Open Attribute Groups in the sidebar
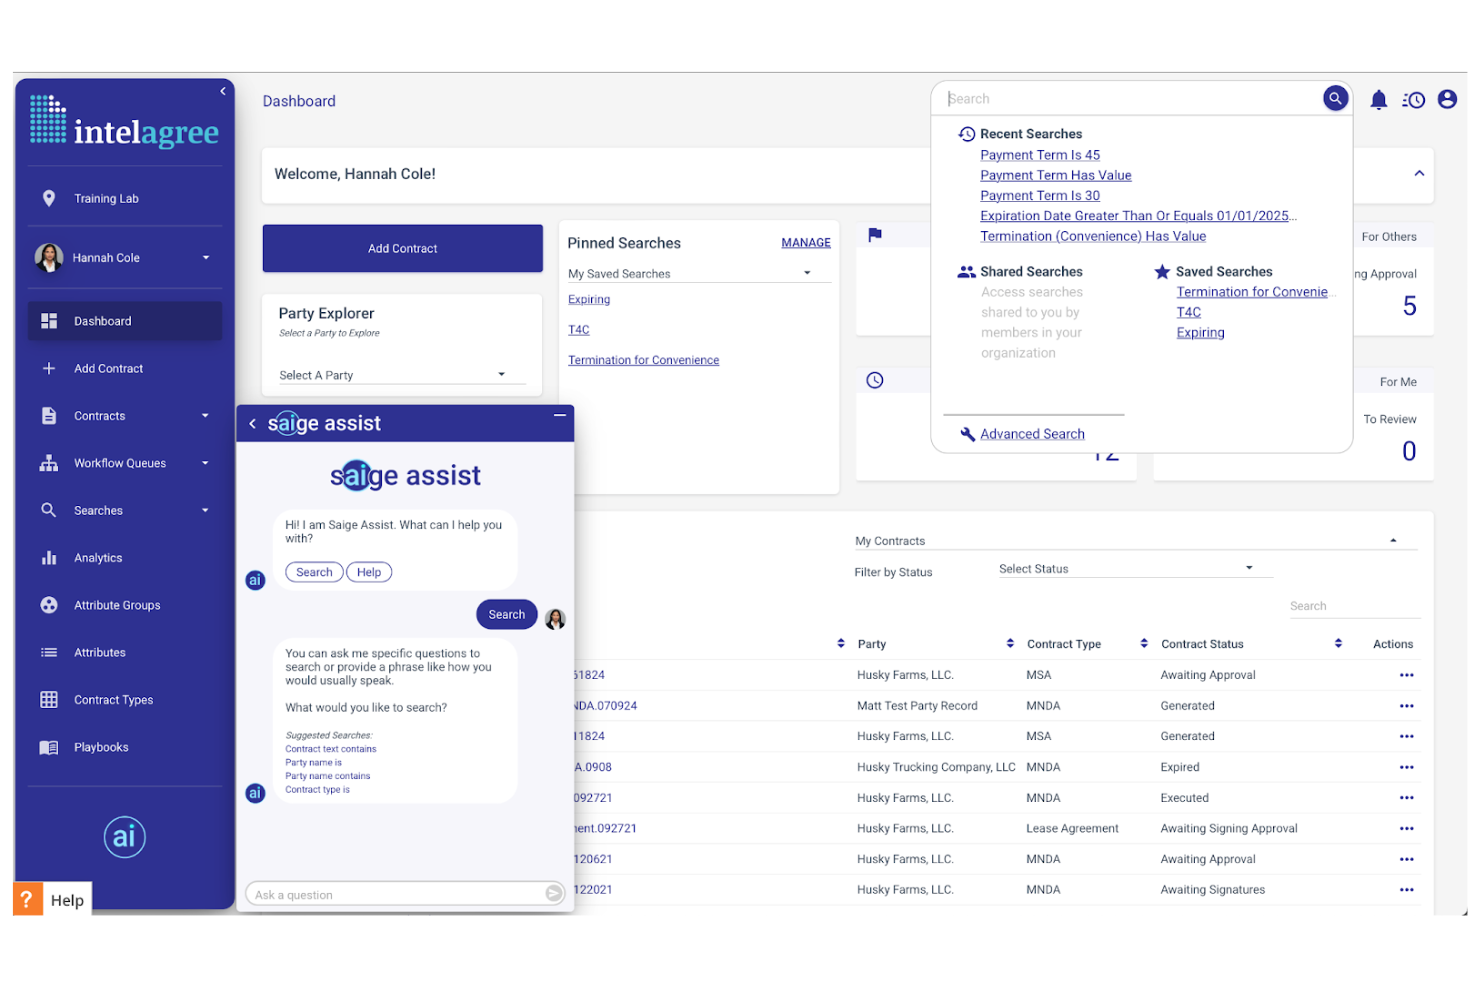1480x987 pixels. point(117,605)
